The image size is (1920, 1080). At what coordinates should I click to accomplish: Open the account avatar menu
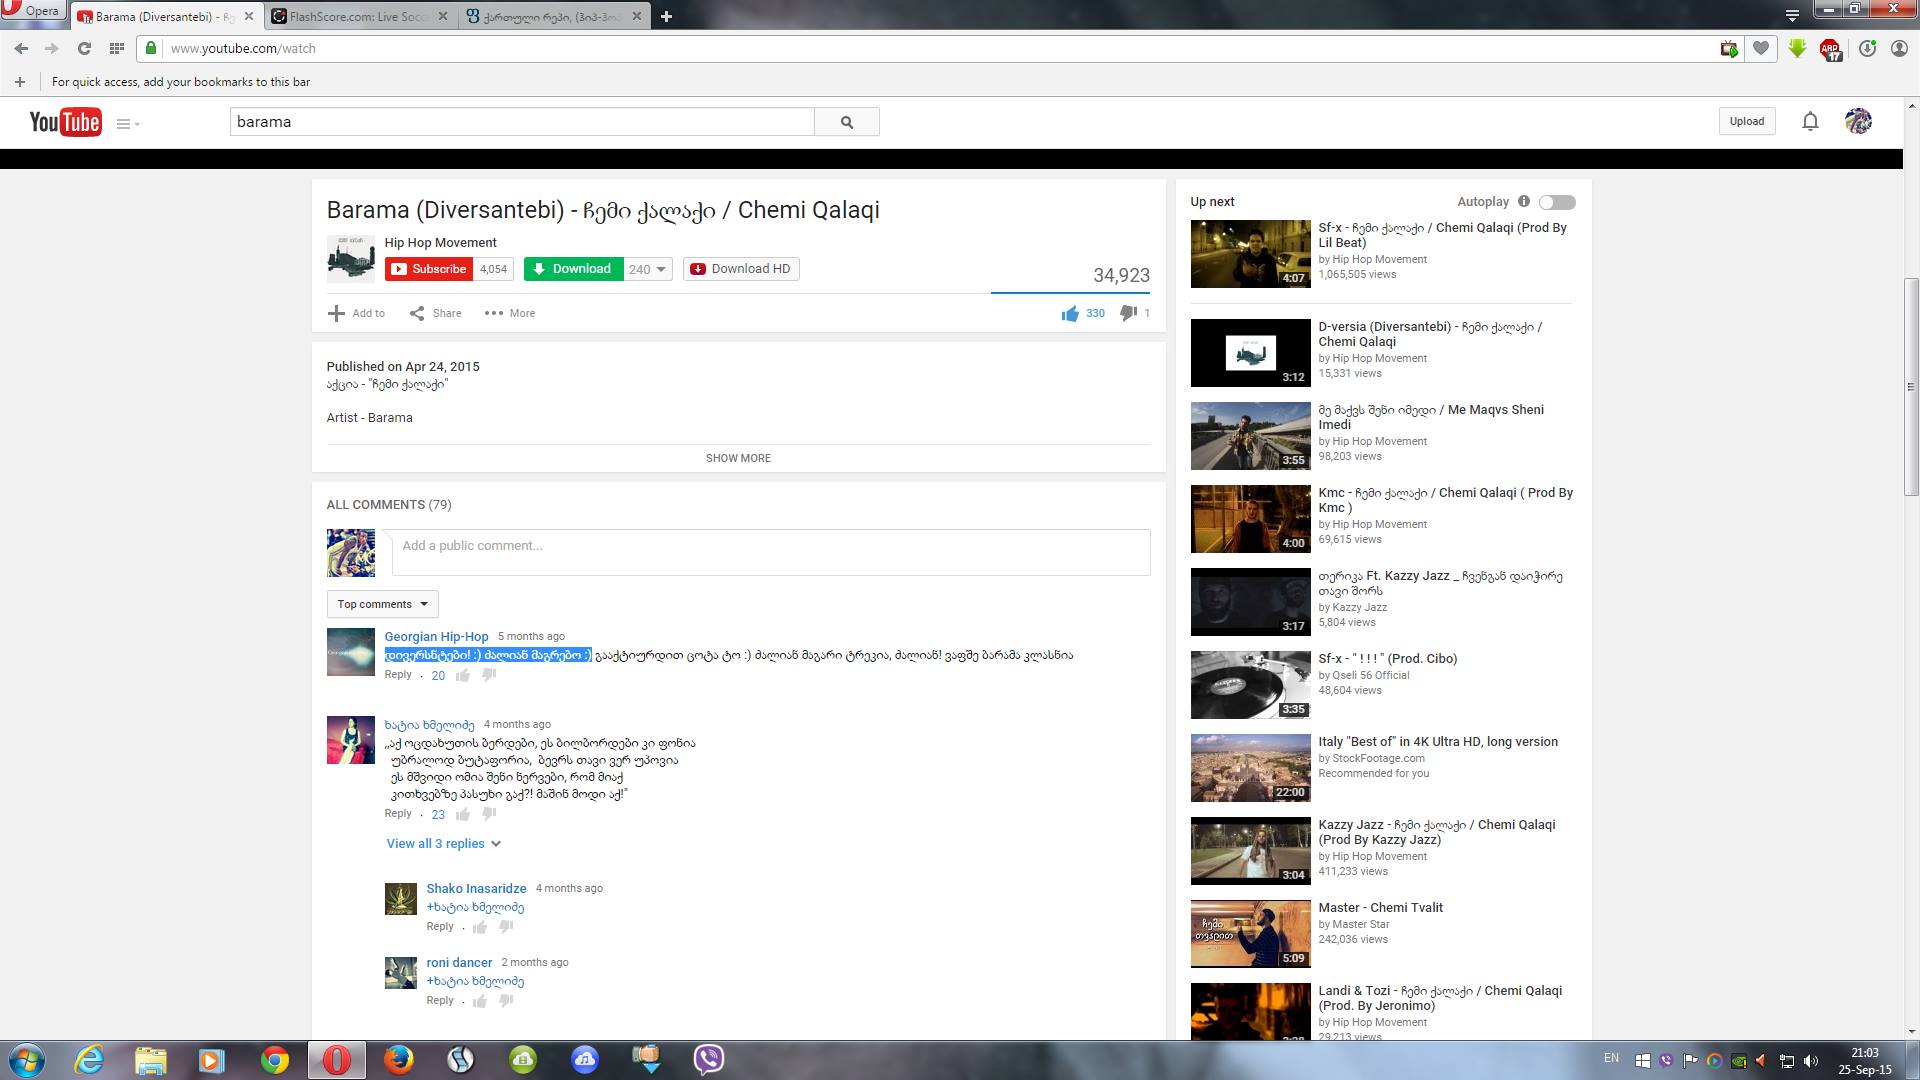pos(1858,121)
